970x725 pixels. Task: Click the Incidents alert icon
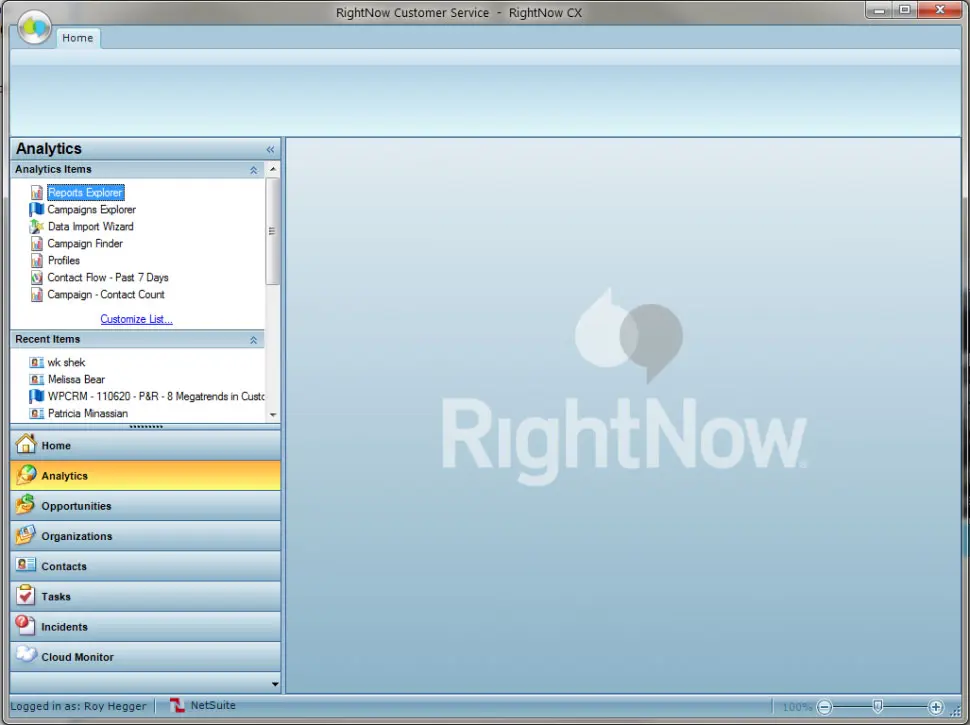25,626
